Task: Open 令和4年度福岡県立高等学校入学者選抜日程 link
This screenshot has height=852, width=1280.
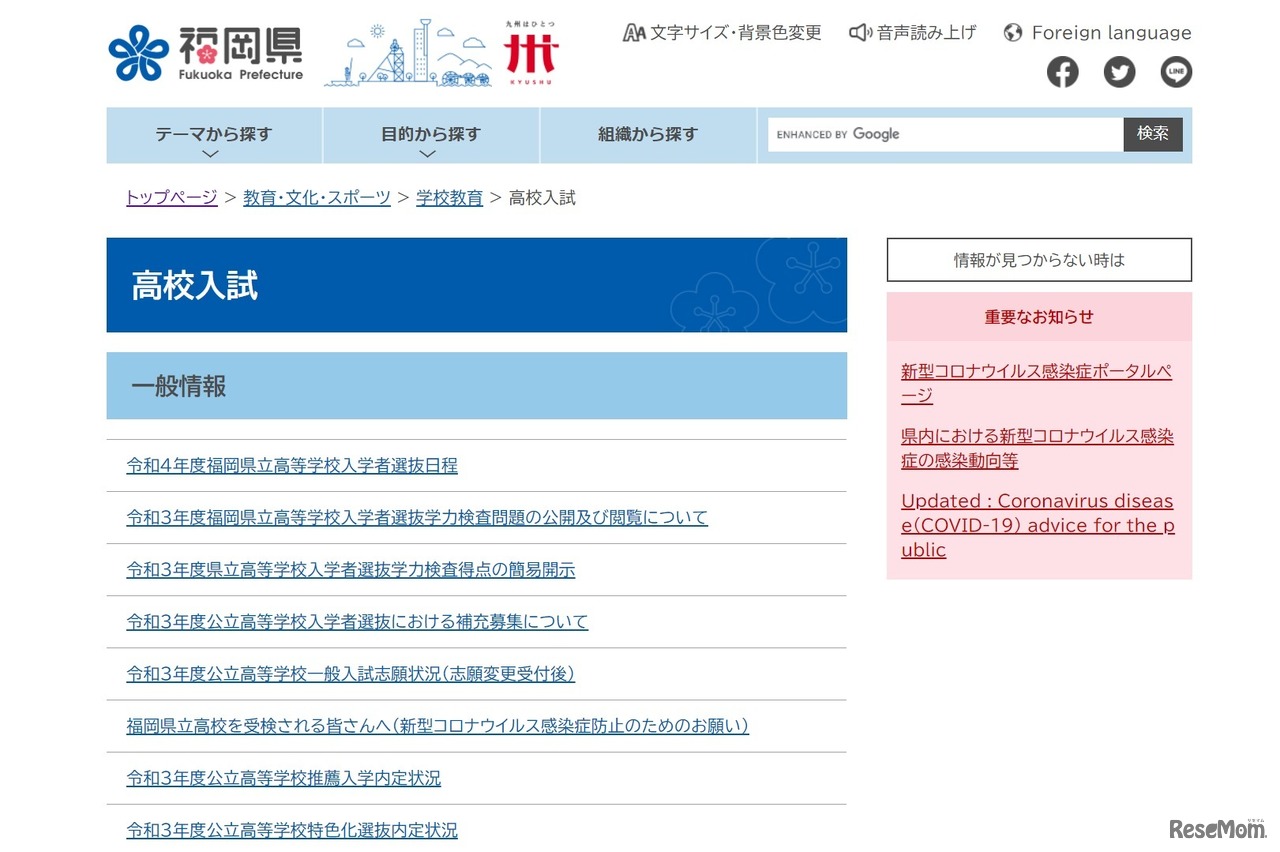Action: pos(291,465)
